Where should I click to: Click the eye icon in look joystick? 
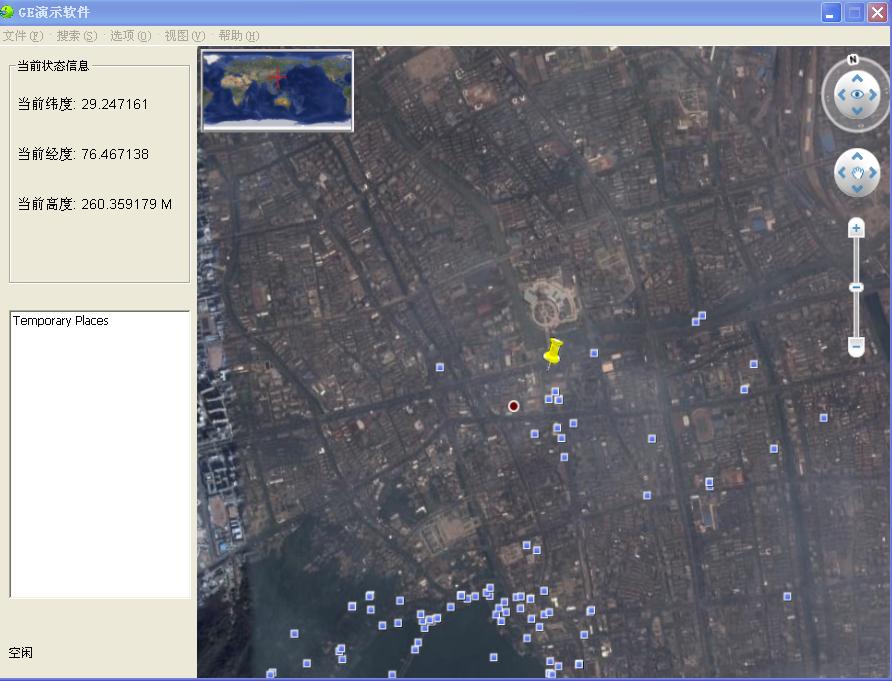[857, 95]
